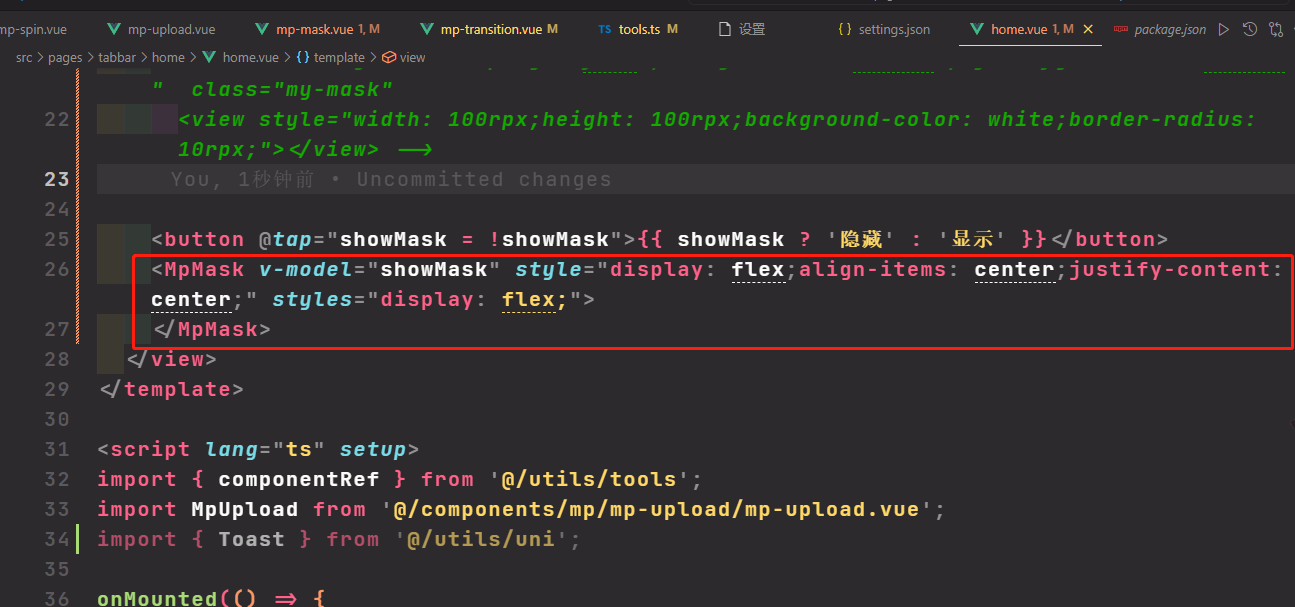
Task: Click line number 26 in the gutter
Action: coord(57,269)
